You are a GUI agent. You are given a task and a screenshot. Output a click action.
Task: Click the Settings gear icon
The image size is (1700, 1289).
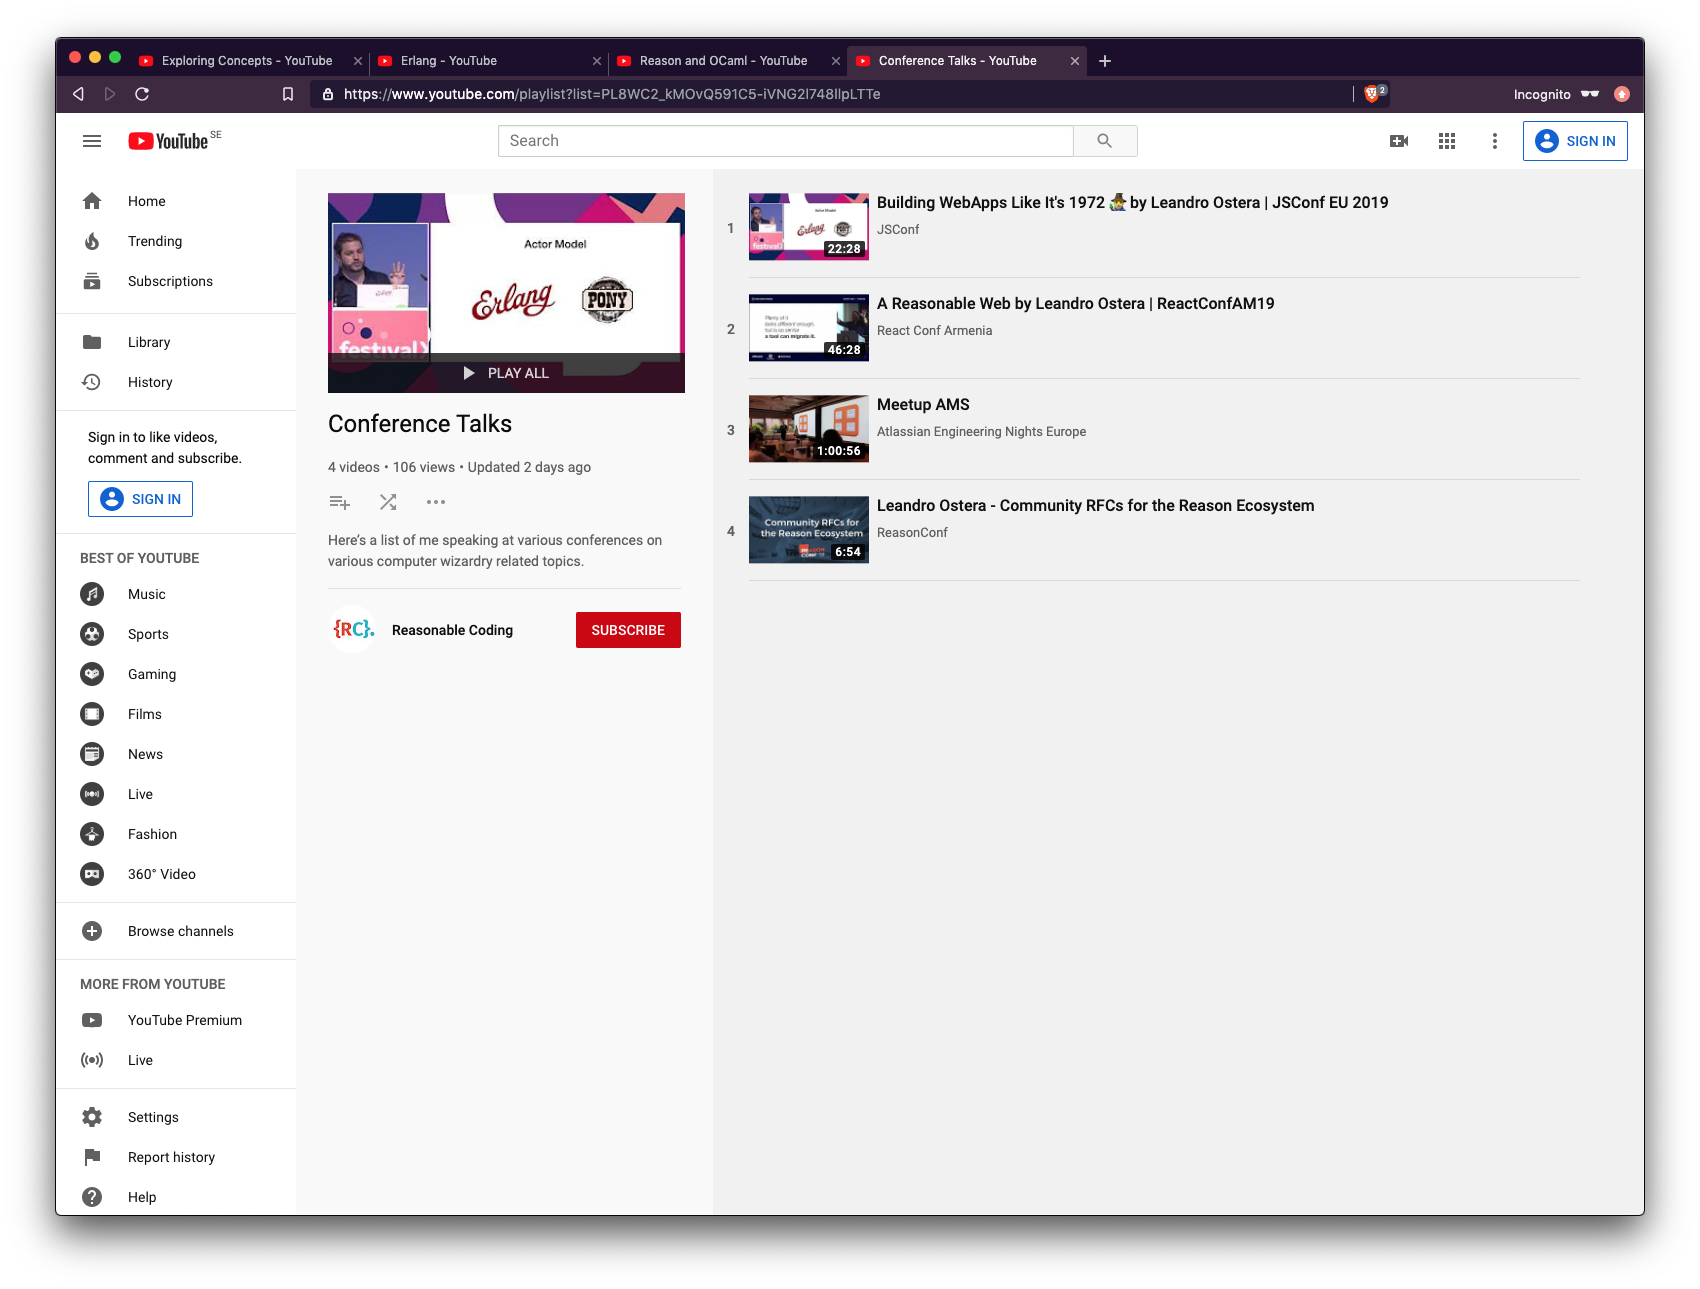click(x=92, y=1117)
